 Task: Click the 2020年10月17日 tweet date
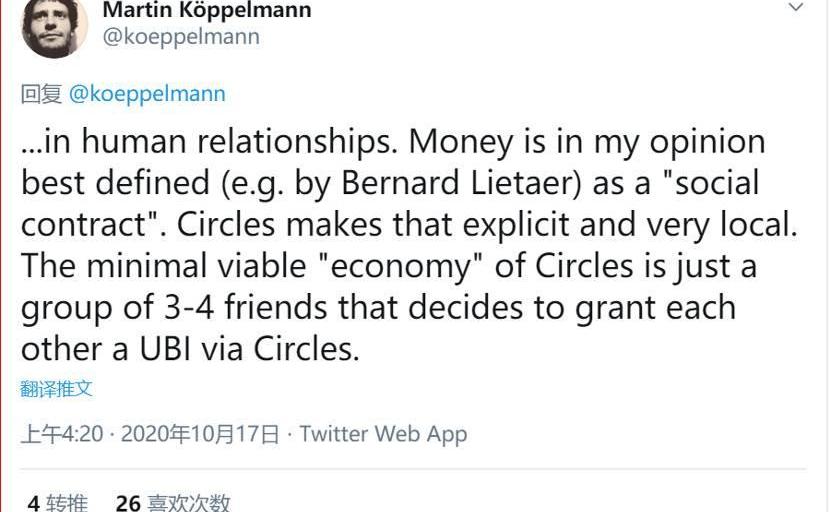[x=199, y=434]
